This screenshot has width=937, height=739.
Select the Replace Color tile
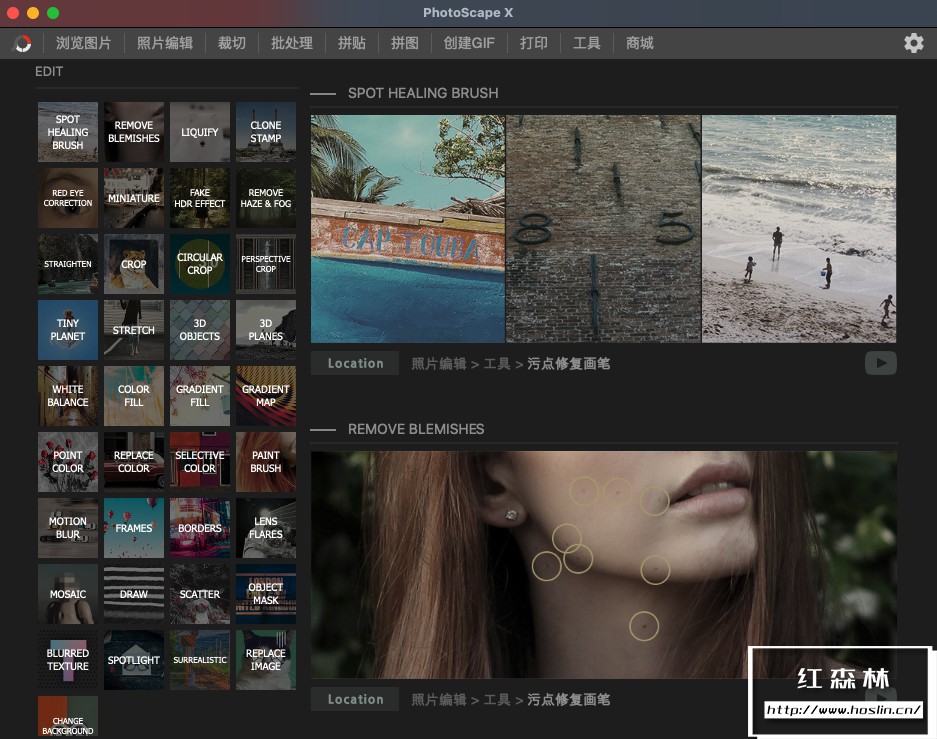134,462
